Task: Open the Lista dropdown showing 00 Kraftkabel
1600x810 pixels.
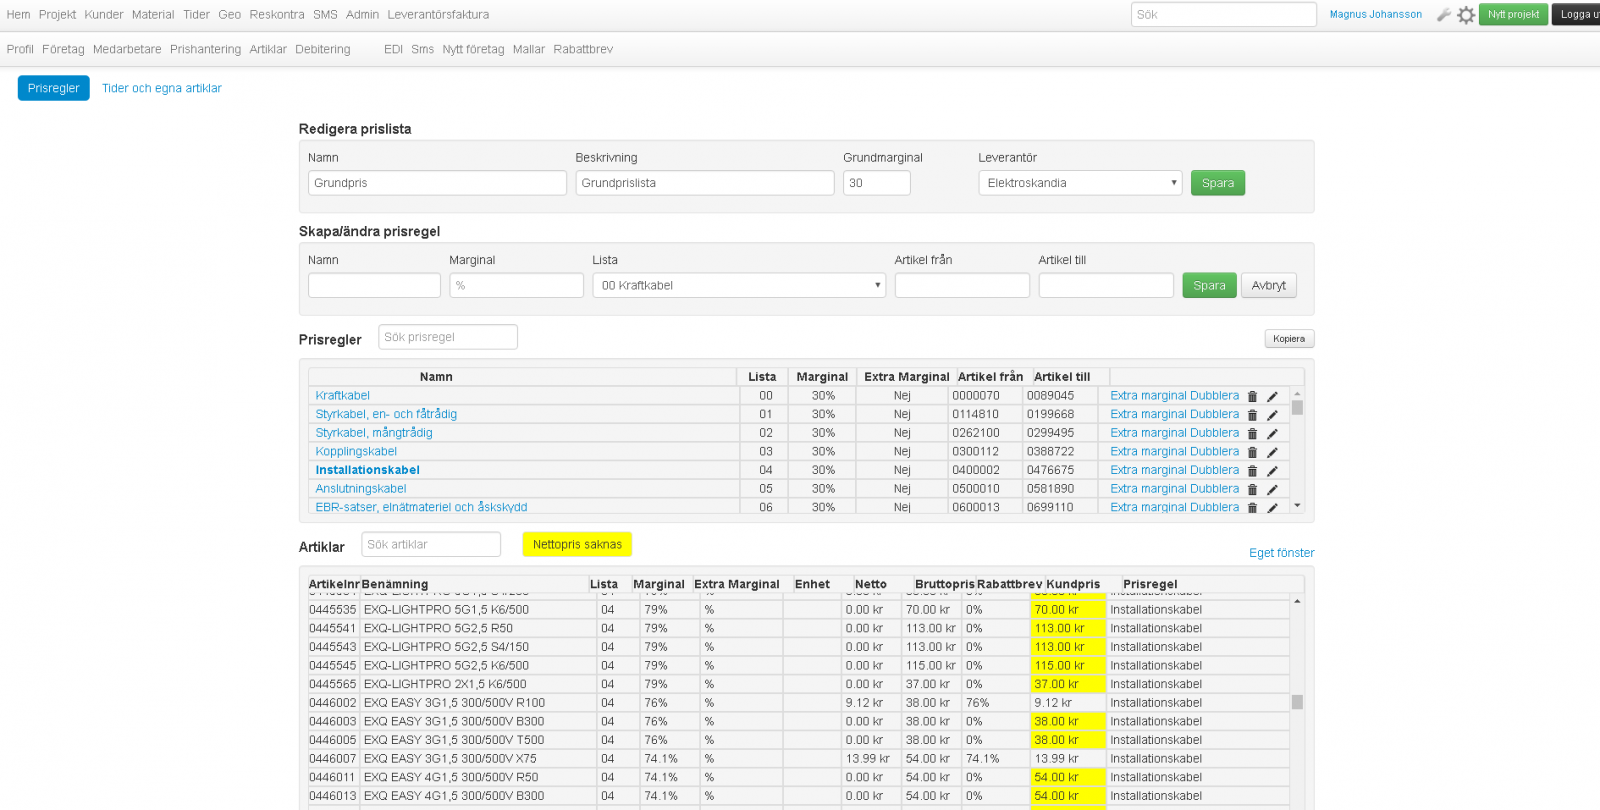Action: [x=740, y=285]
